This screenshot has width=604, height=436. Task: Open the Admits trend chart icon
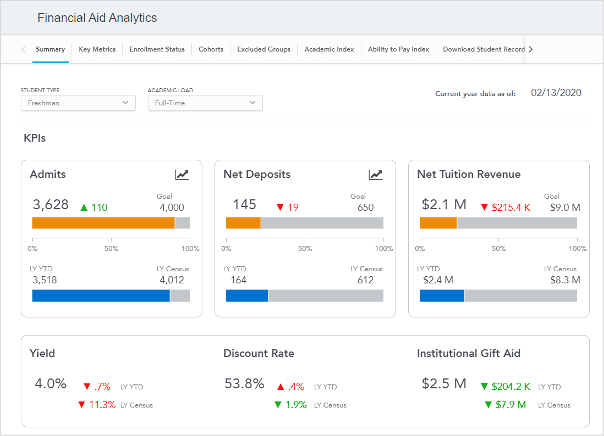(182, 175)
